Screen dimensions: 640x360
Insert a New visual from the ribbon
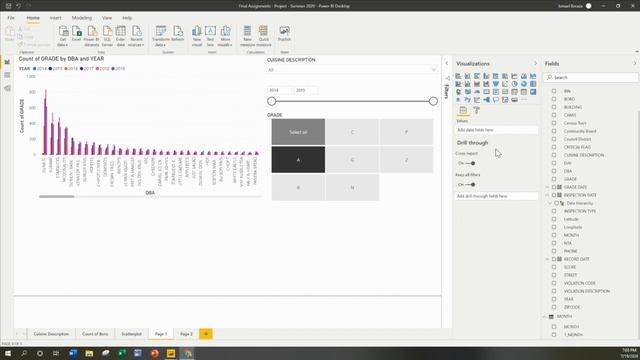197,35
